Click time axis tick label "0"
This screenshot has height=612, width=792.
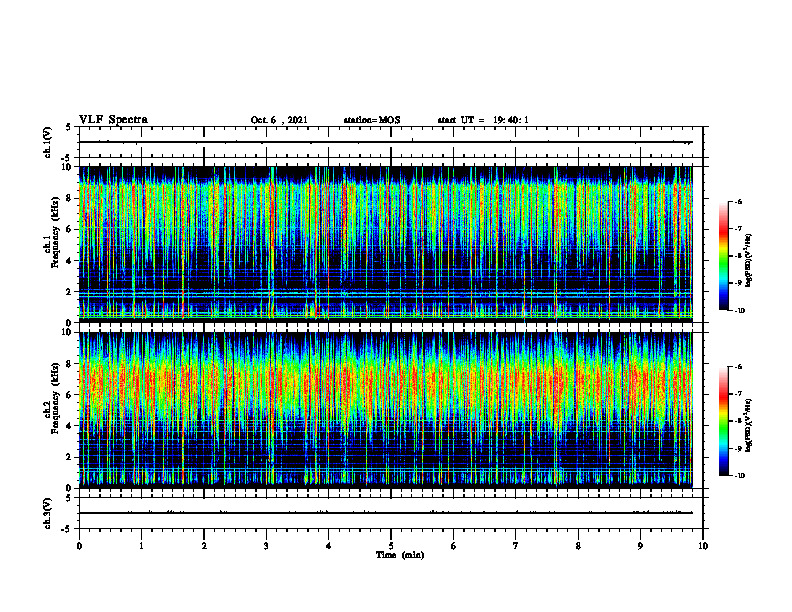(79, 546)
